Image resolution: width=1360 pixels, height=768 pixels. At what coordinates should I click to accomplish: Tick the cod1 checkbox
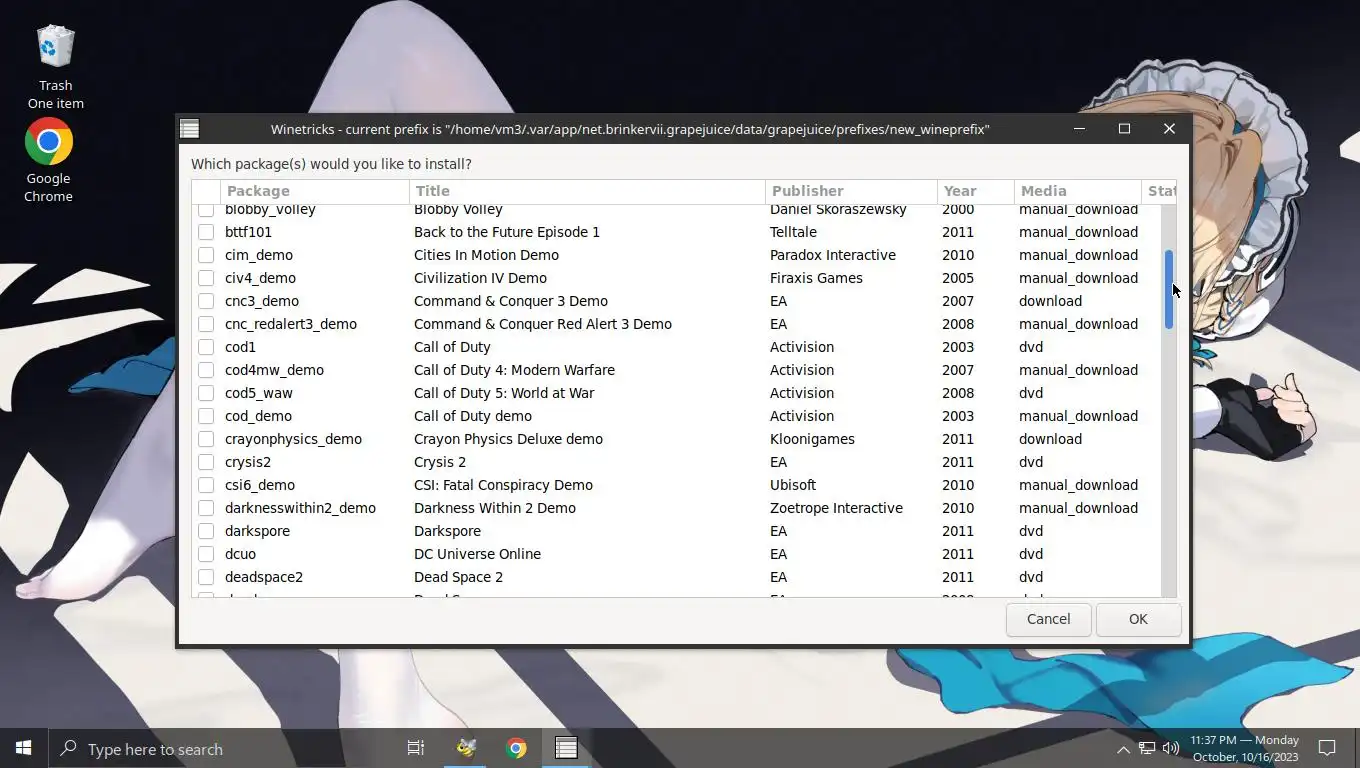tap(206, 347)
